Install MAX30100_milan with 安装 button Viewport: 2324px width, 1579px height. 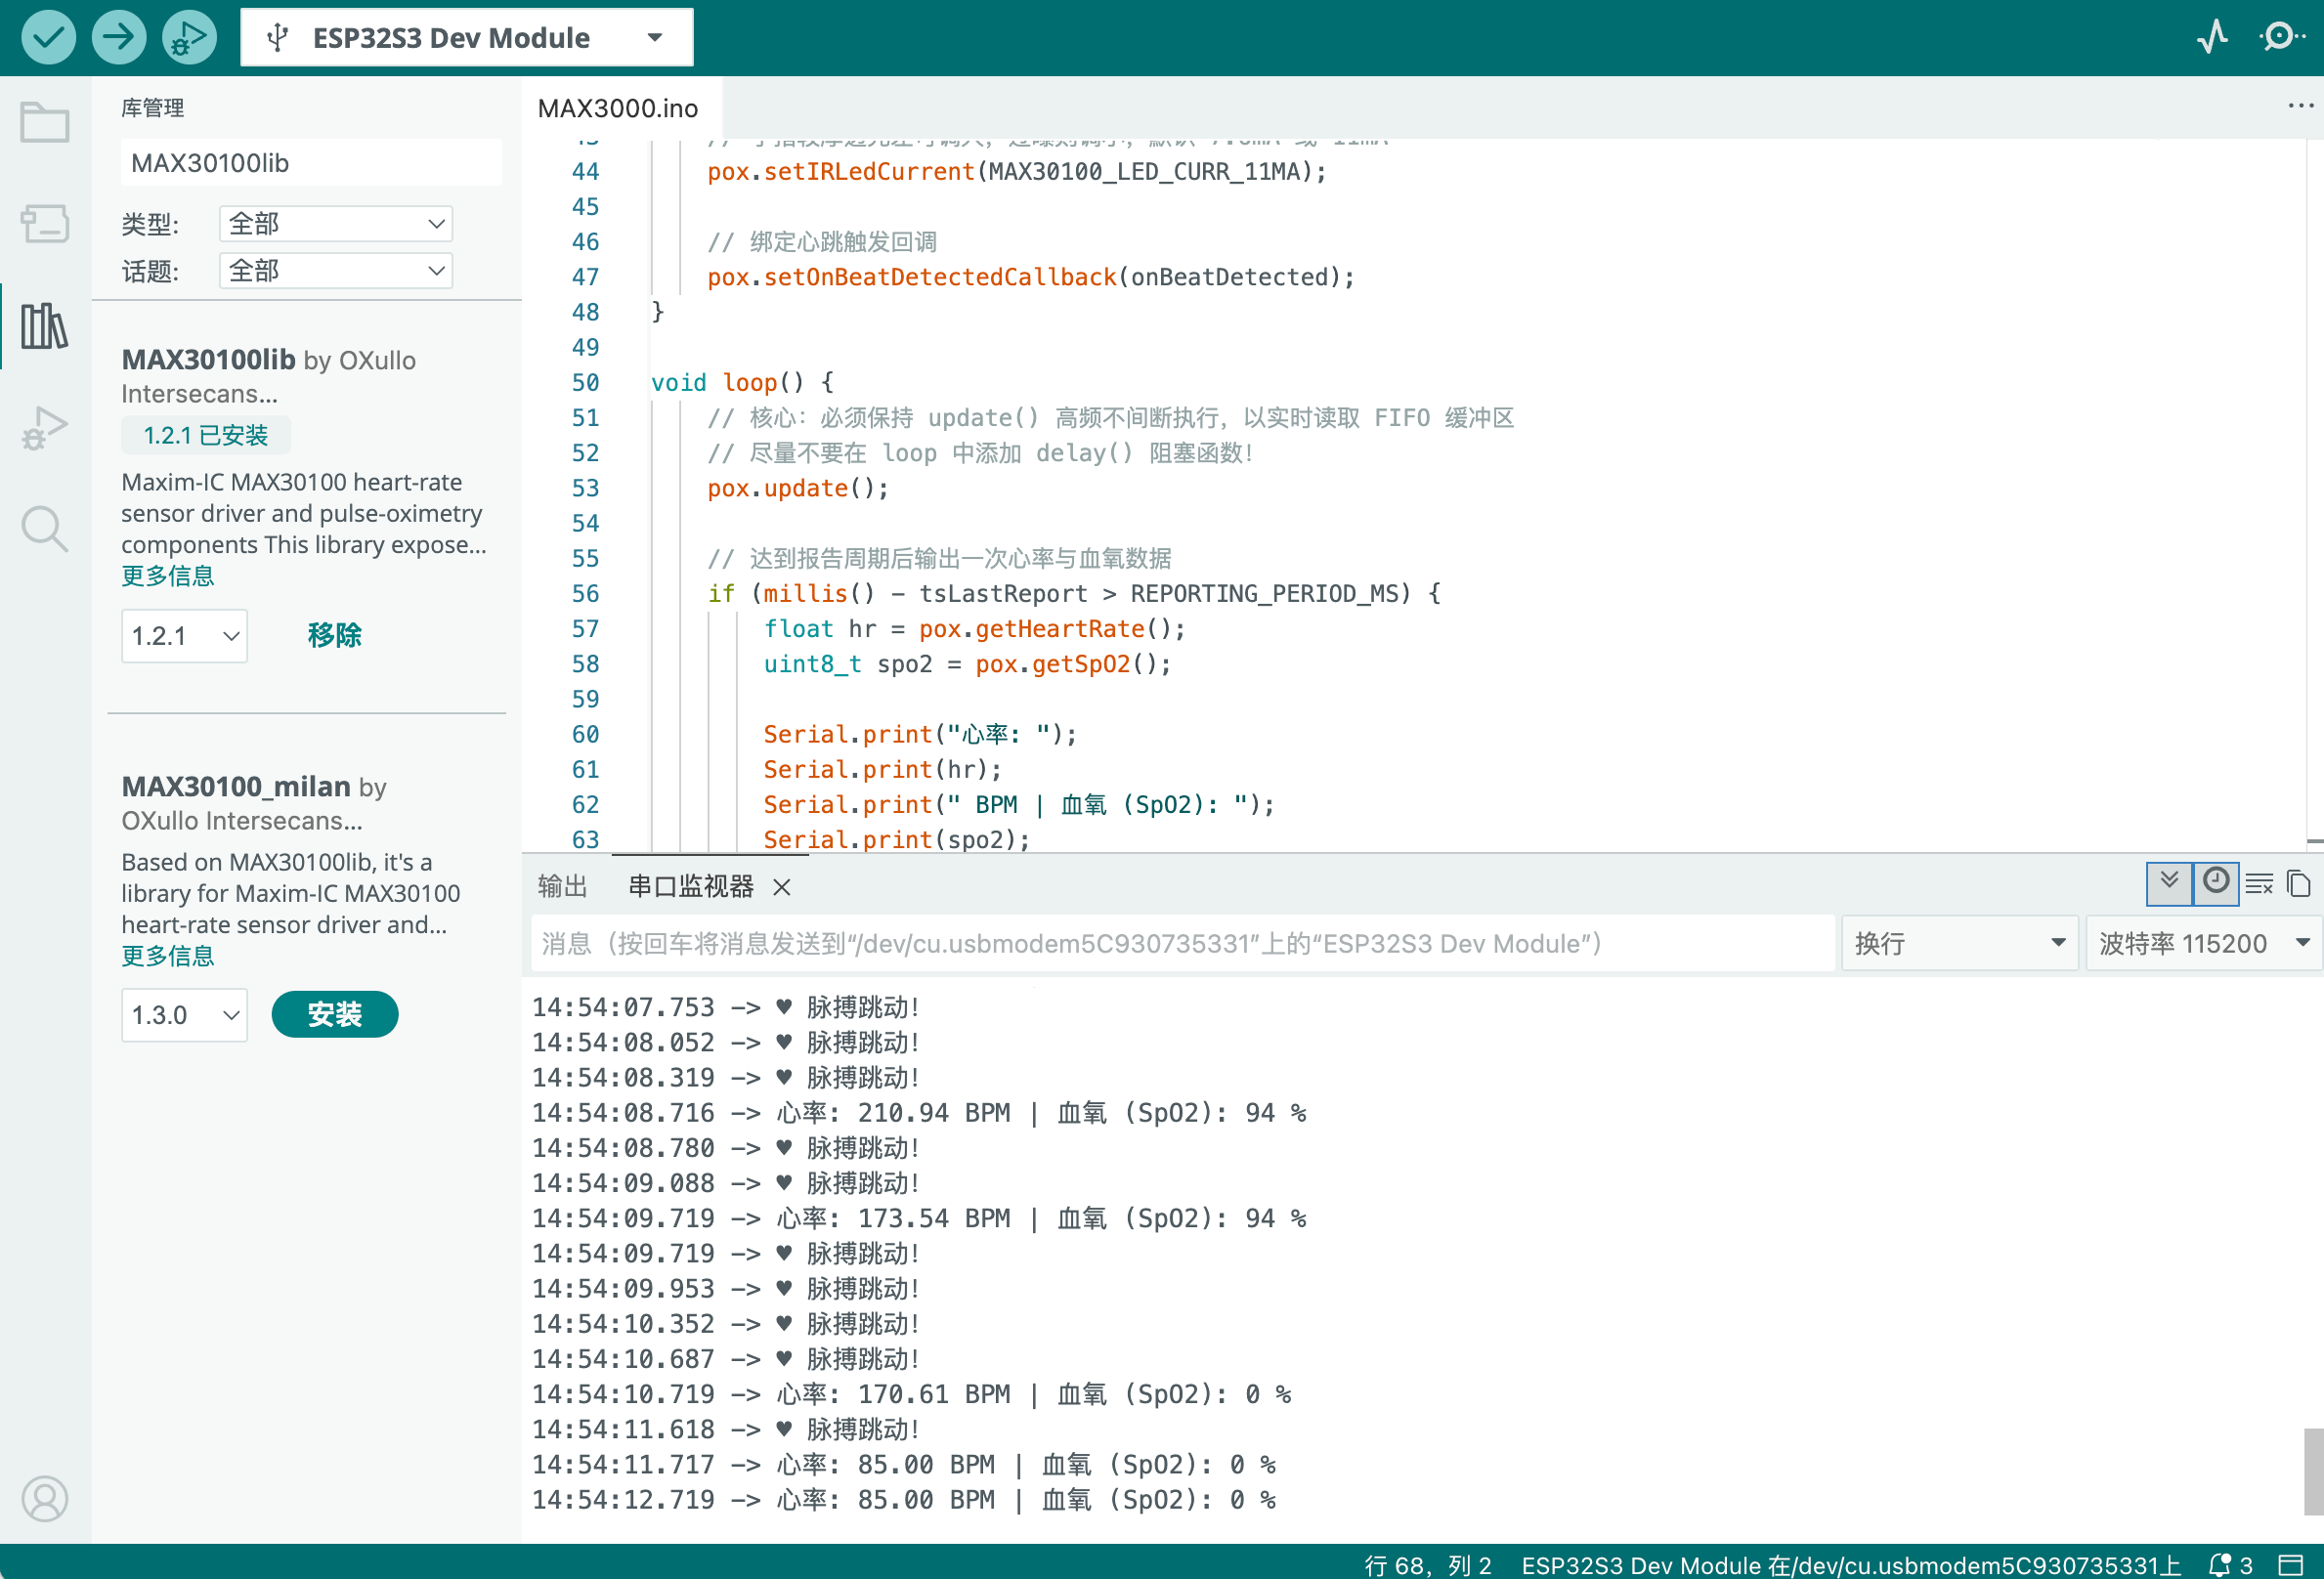coord(334,1015)
